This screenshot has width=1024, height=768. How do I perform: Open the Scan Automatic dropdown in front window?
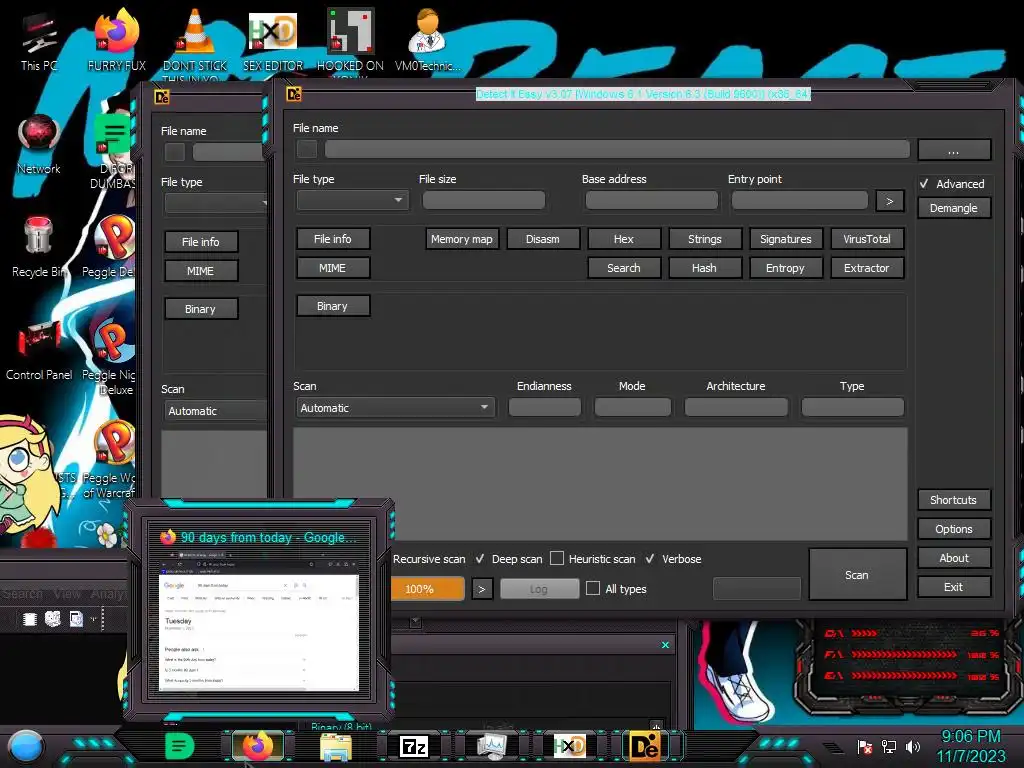pyautogui.click(x=394, y=408)
